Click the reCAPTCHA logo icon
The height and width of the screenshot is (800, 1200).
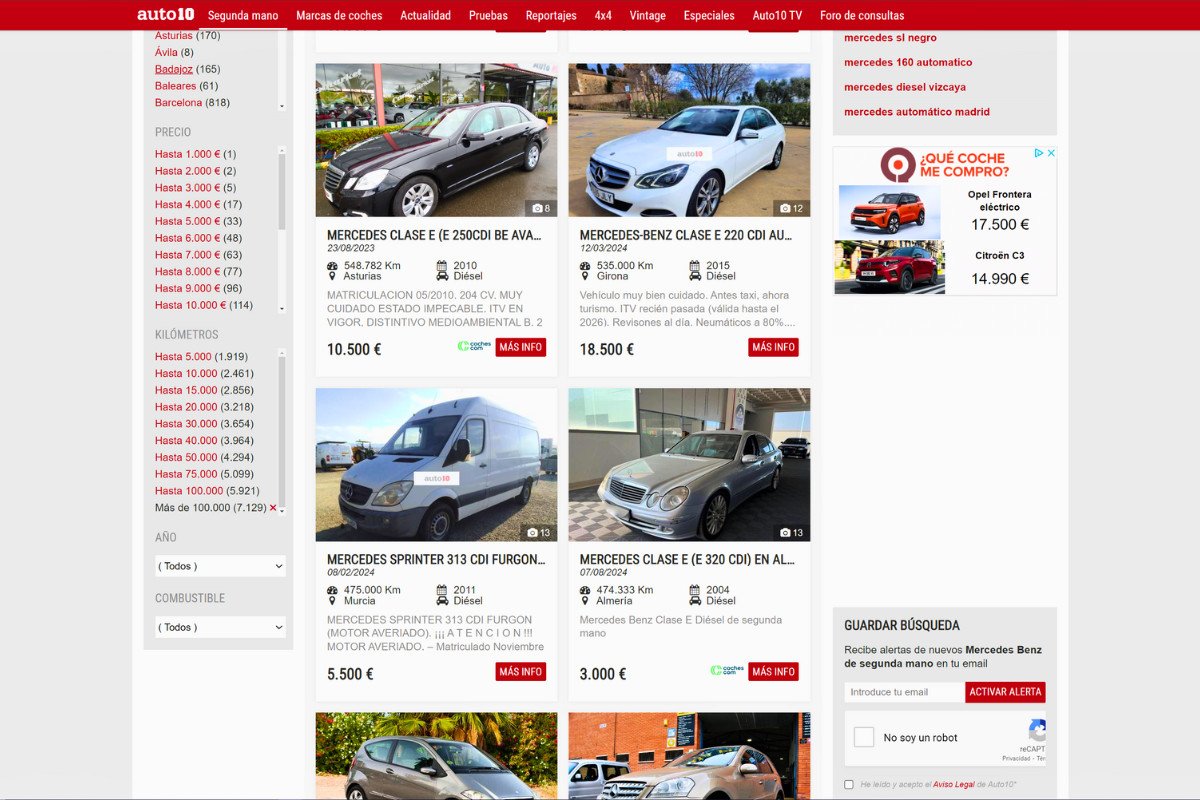[x=1036, y=730]
